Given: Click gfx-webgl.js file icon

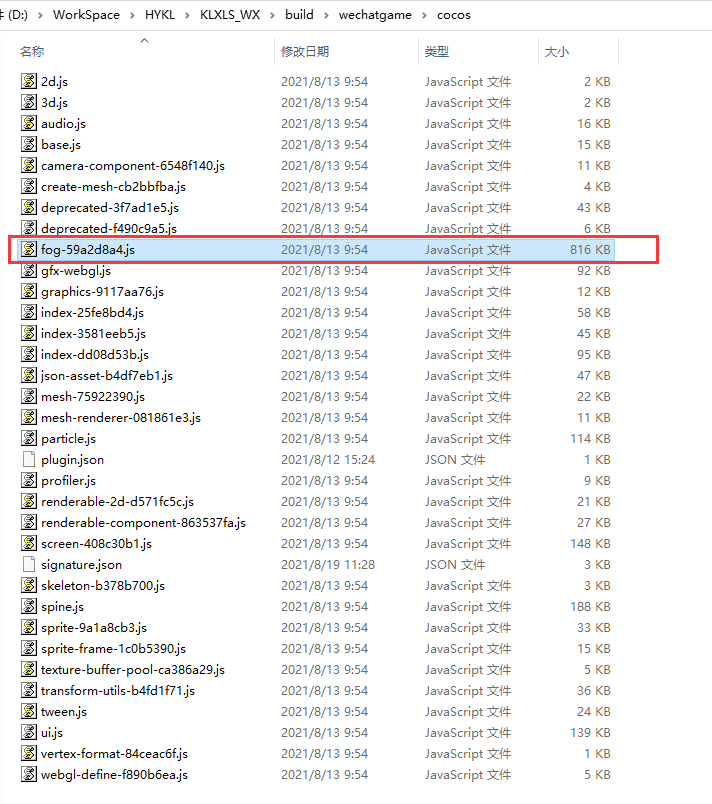Looking at the screenshot, I should tap(29, 270).
